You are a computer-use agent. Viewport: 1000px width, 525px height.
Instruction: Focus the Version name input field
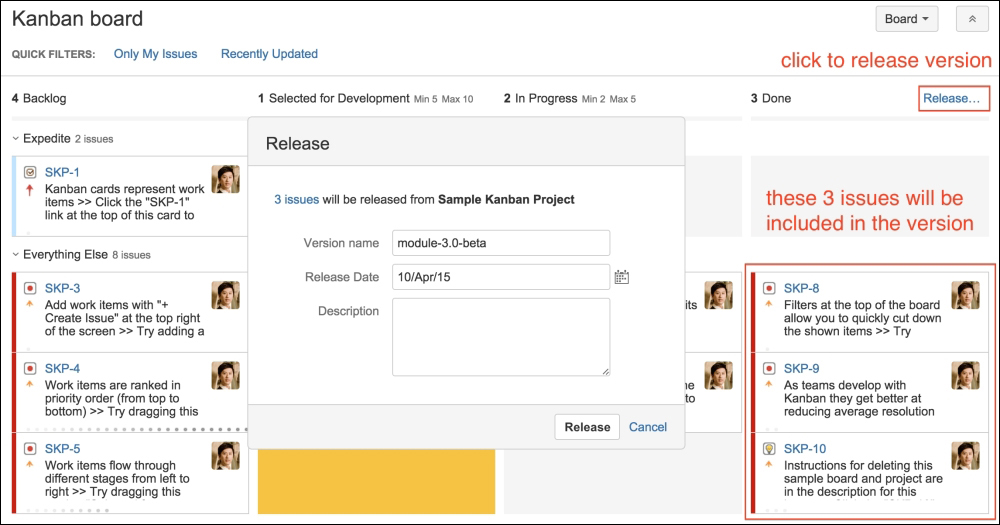tap(501, 243)
